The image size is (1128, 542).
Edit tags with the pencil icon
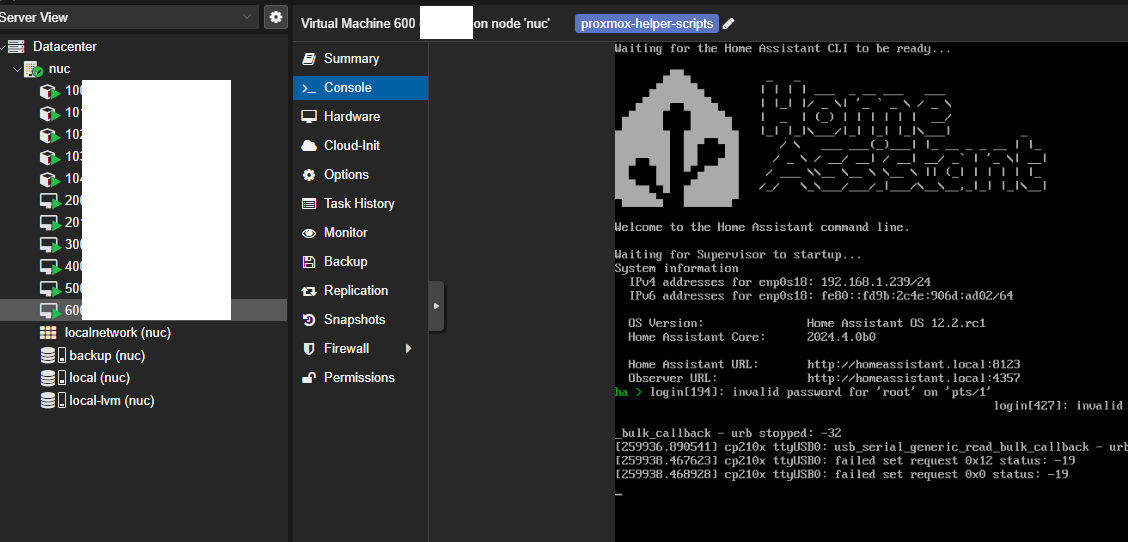point(728,24)
